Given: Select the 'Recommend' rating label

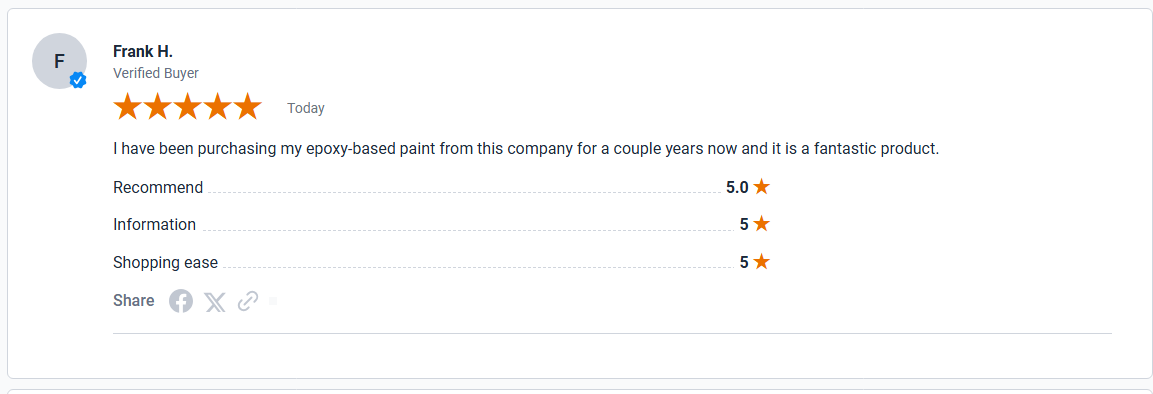Looking at the screenshot, I should tap(158, 187).
